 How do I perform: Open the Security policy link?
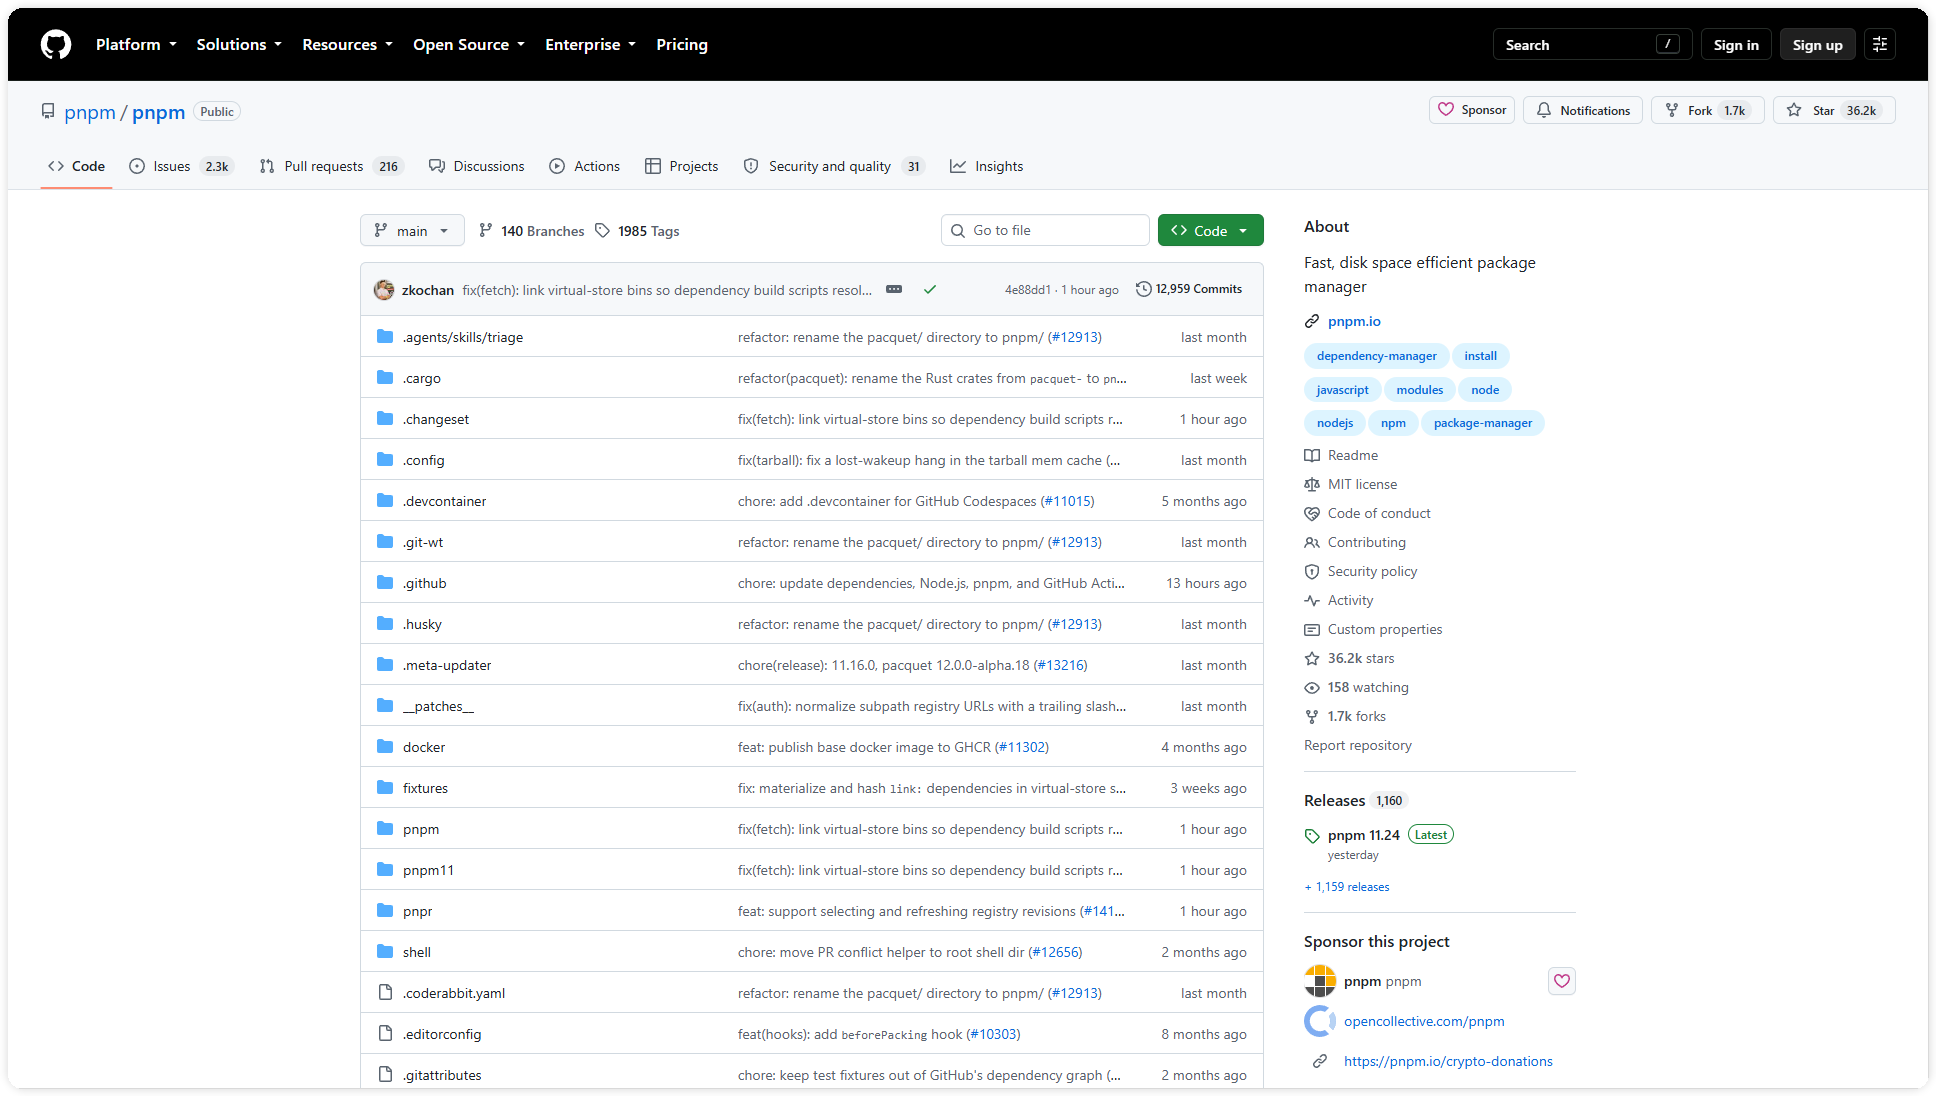point(1372,571)
